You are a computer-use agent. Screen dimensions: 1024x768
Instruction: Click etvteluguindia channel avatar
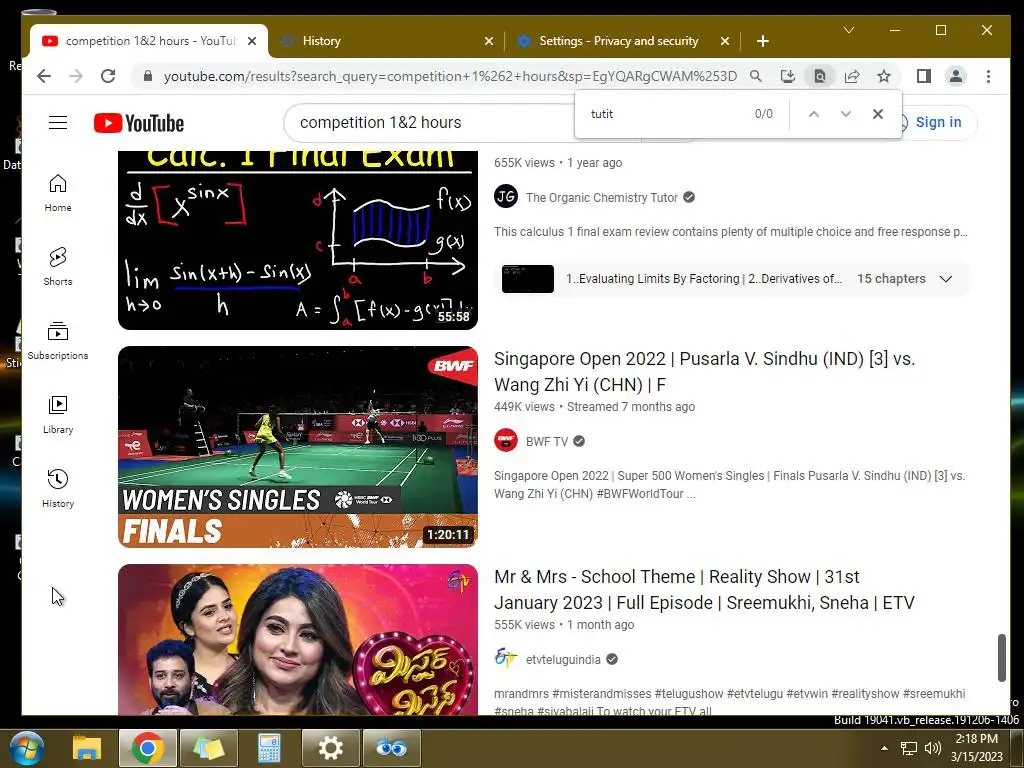(x=506, y=659)
